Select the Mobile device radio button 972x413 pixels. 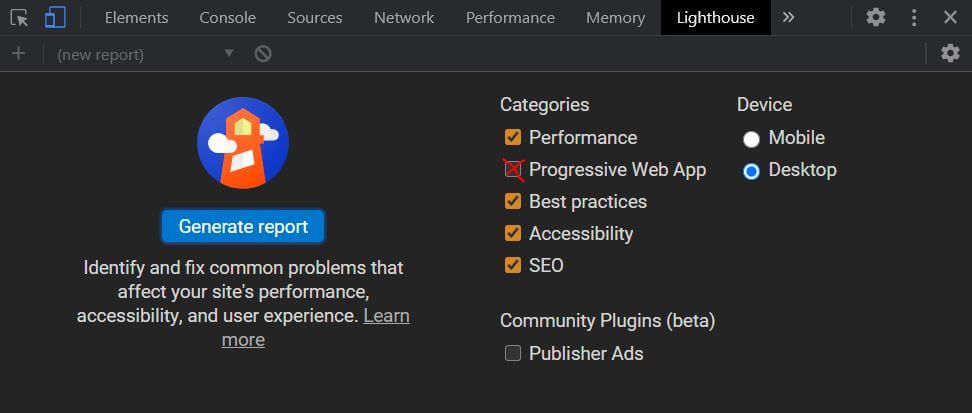751,139
